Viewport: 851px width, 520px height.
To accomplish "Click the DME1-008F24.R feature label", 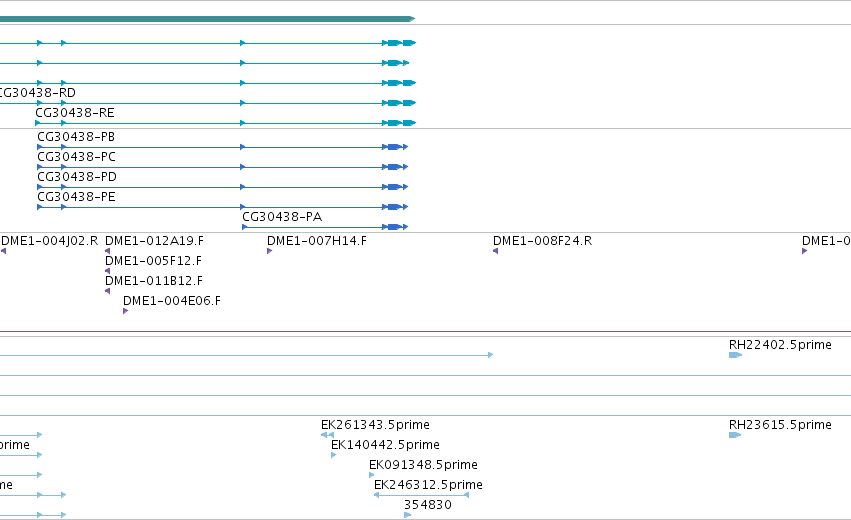I will tap(543, 241).
